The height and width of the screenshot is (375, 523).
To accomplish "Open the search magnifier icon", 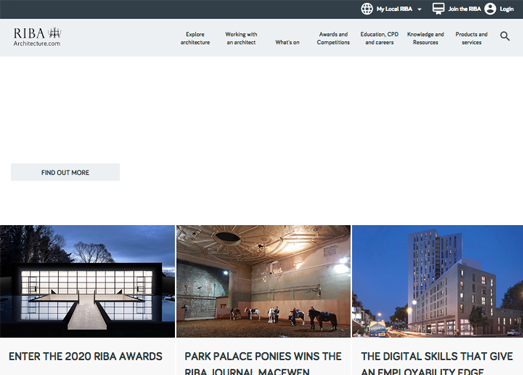I will pos(505,36).
